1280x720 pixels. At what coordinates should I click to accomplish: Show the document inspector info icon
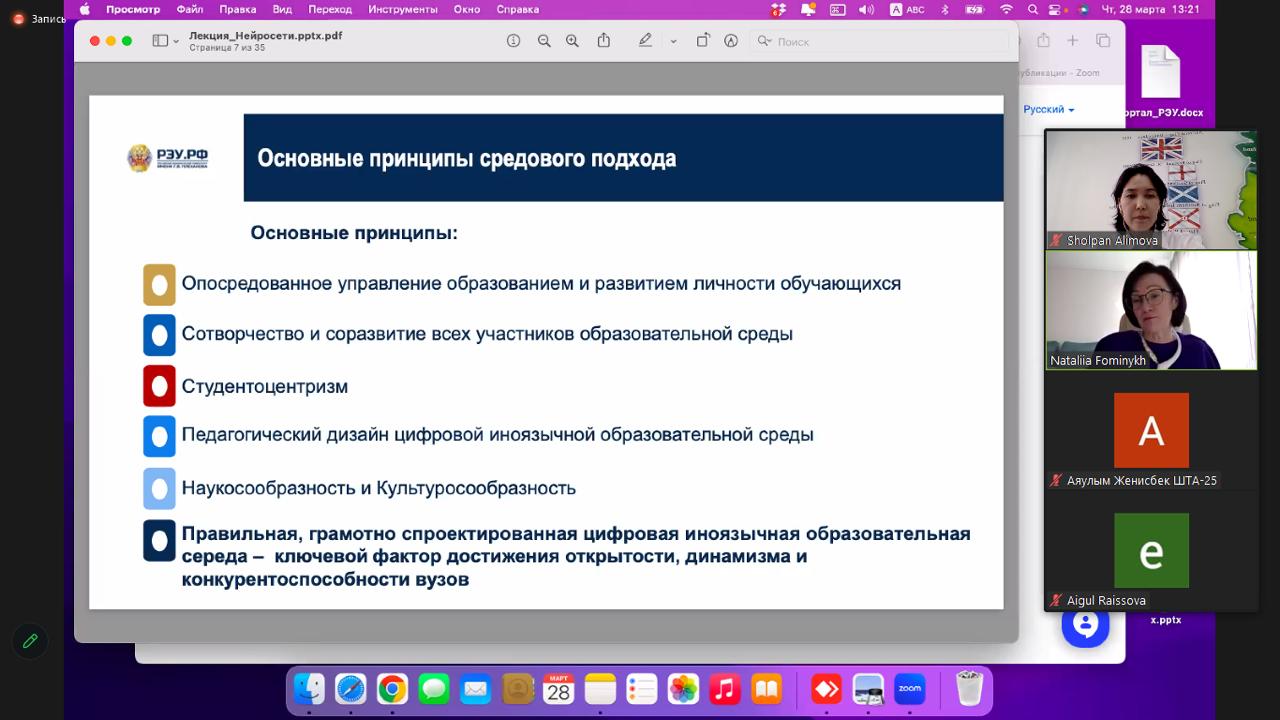tap(513, 41)
